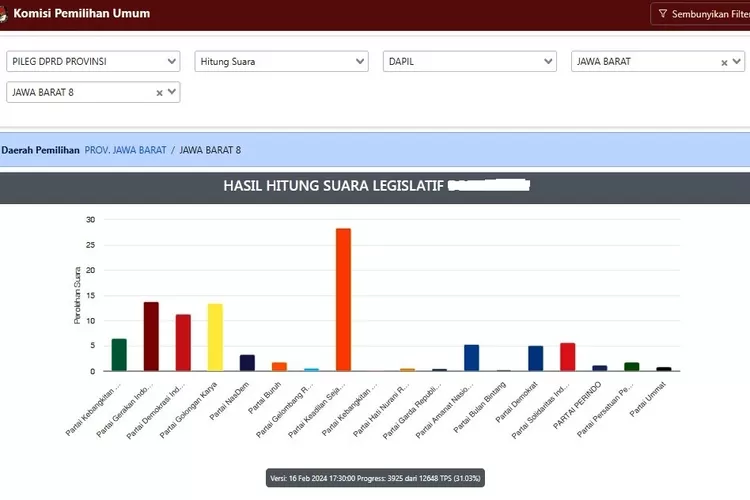This screenshot has height=500, width=750.
Task: Click the KPU logo icon
Action: [3, 14]
